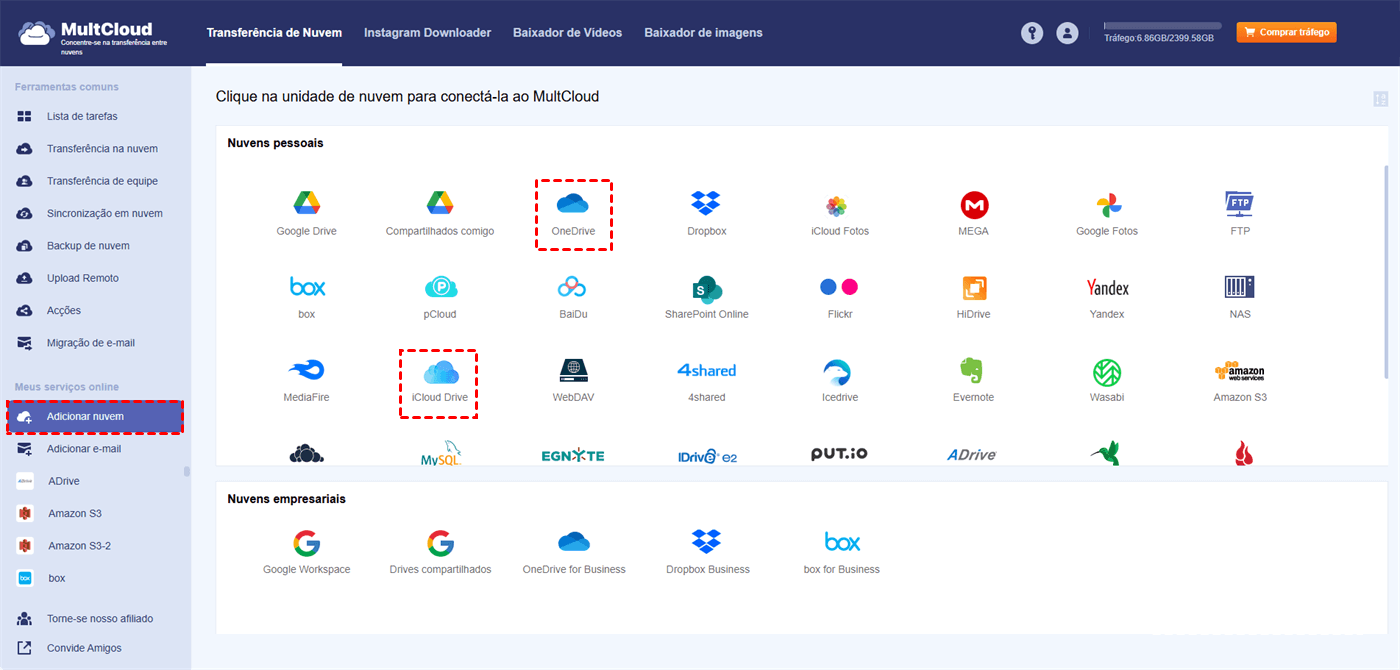This screenshot has height=670, width=1400.
Task: Click Comprar tráfego button
Action: click(1286, 33)
